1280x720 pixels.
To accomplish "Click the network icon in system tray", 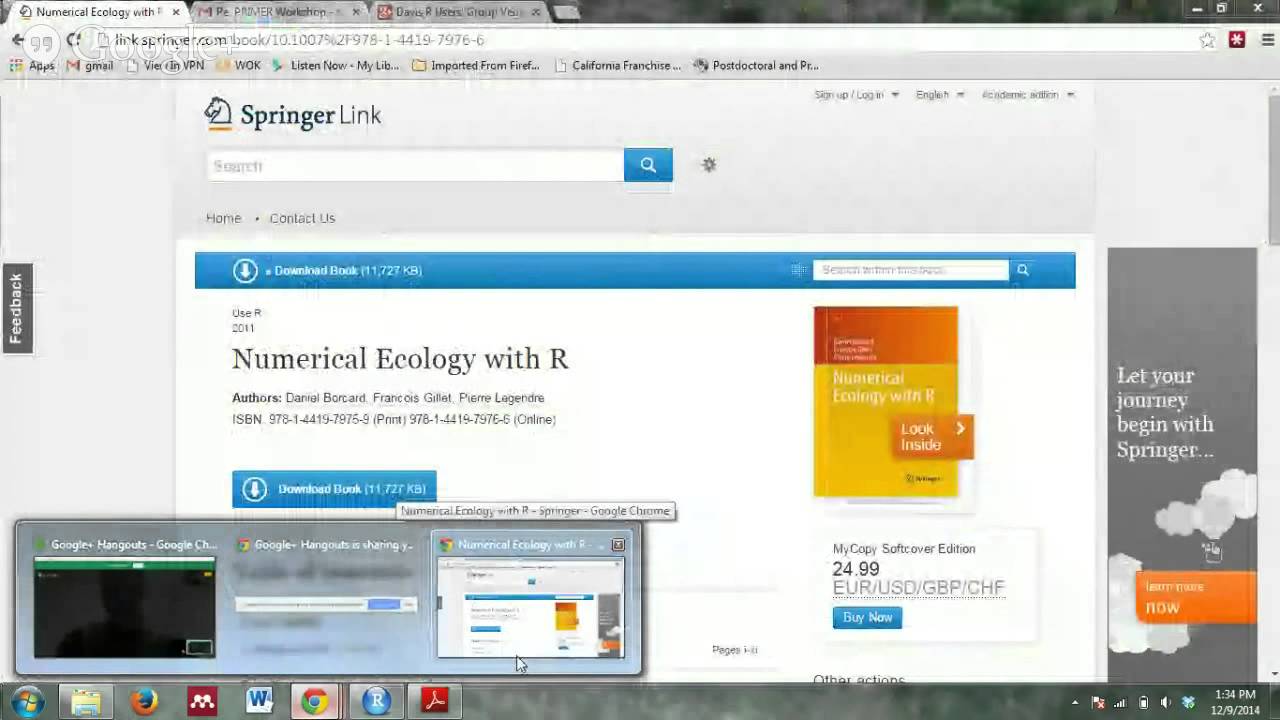I will point(1121,702).
